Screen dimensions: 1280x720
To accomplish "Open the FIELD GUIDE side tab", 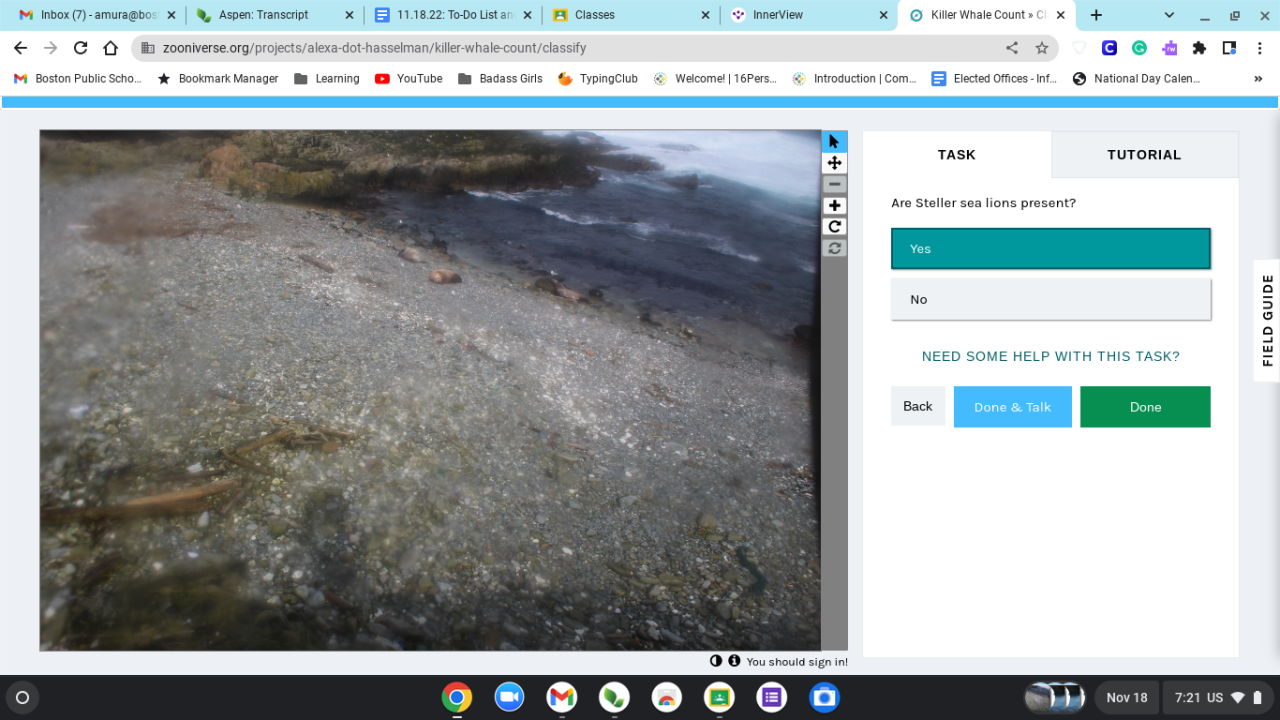I will coord(1267,320).
